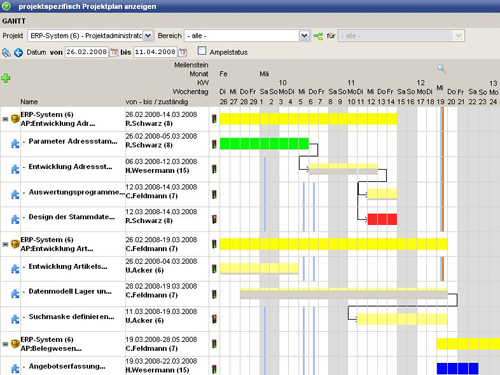Click the green help icon in title bar
Image resolution: width=500 pixels, height=375 pixels.
(x=6, y=6)
